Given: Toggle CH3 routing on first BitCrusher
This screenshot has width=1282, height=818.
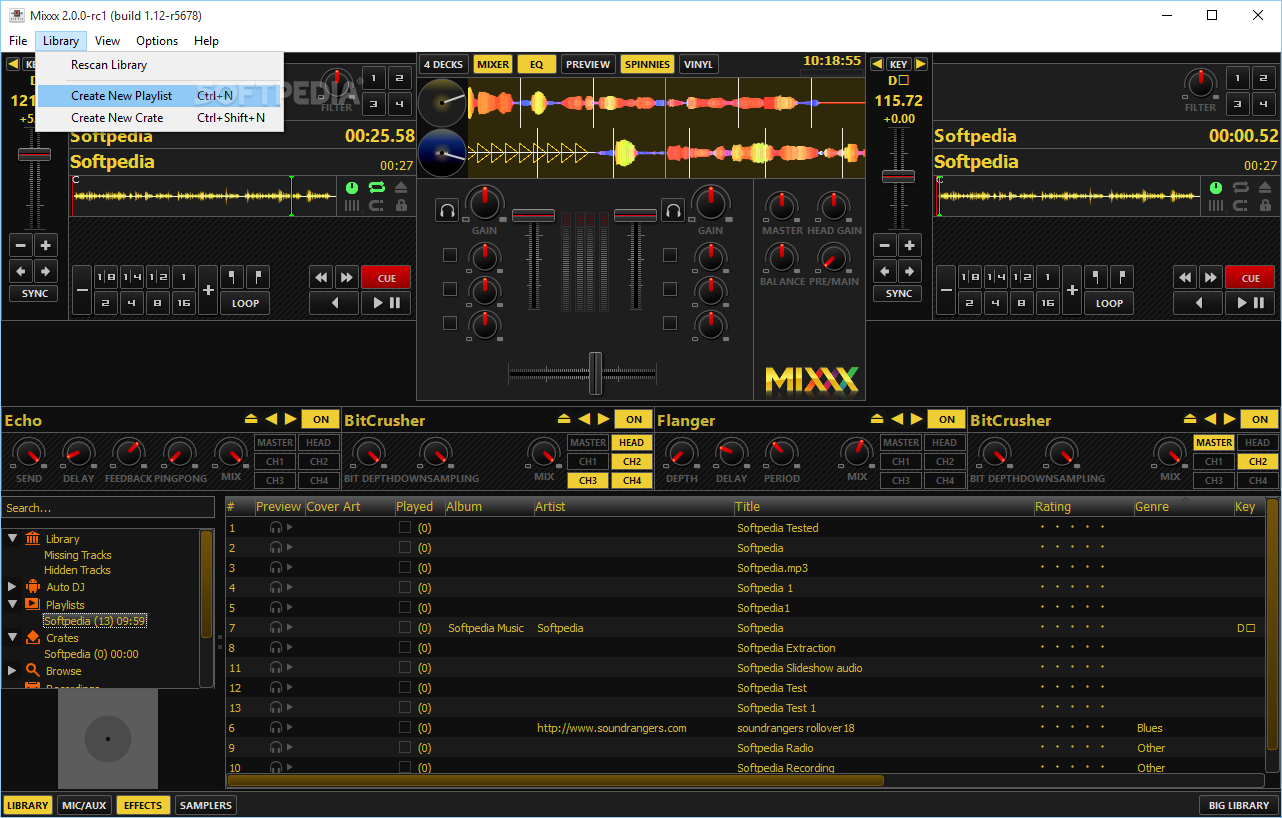Looking at the screenshot, I should [x=588, y=480].
